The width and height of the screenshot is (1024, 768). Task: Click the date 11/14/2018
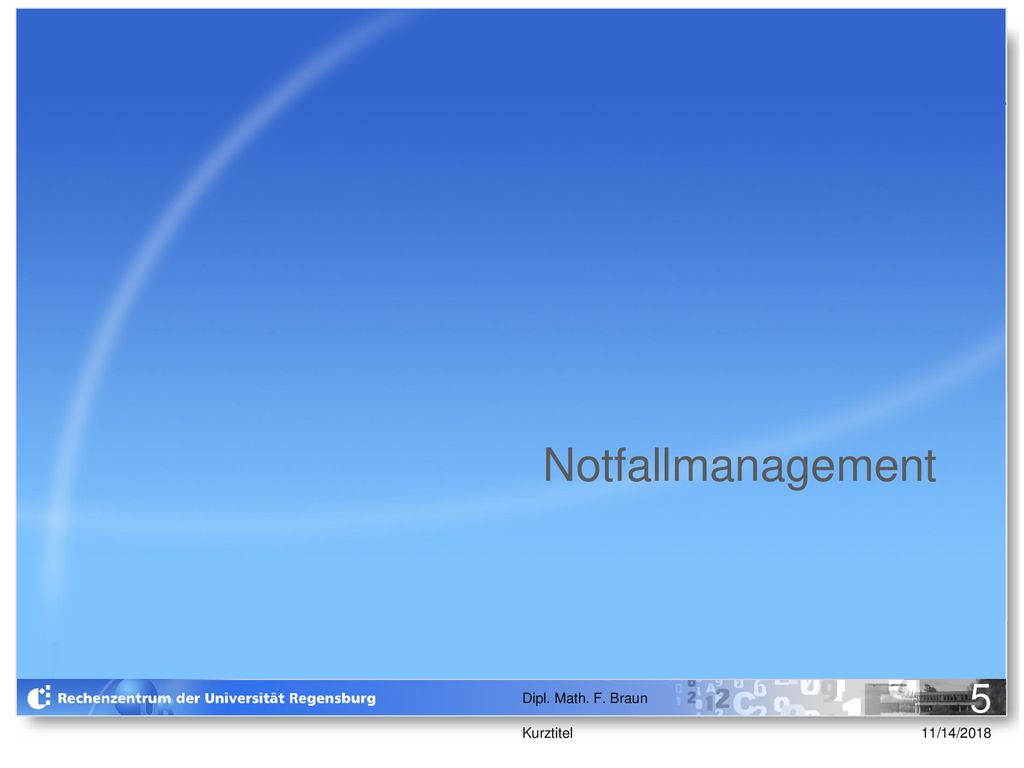coord(956,733)
